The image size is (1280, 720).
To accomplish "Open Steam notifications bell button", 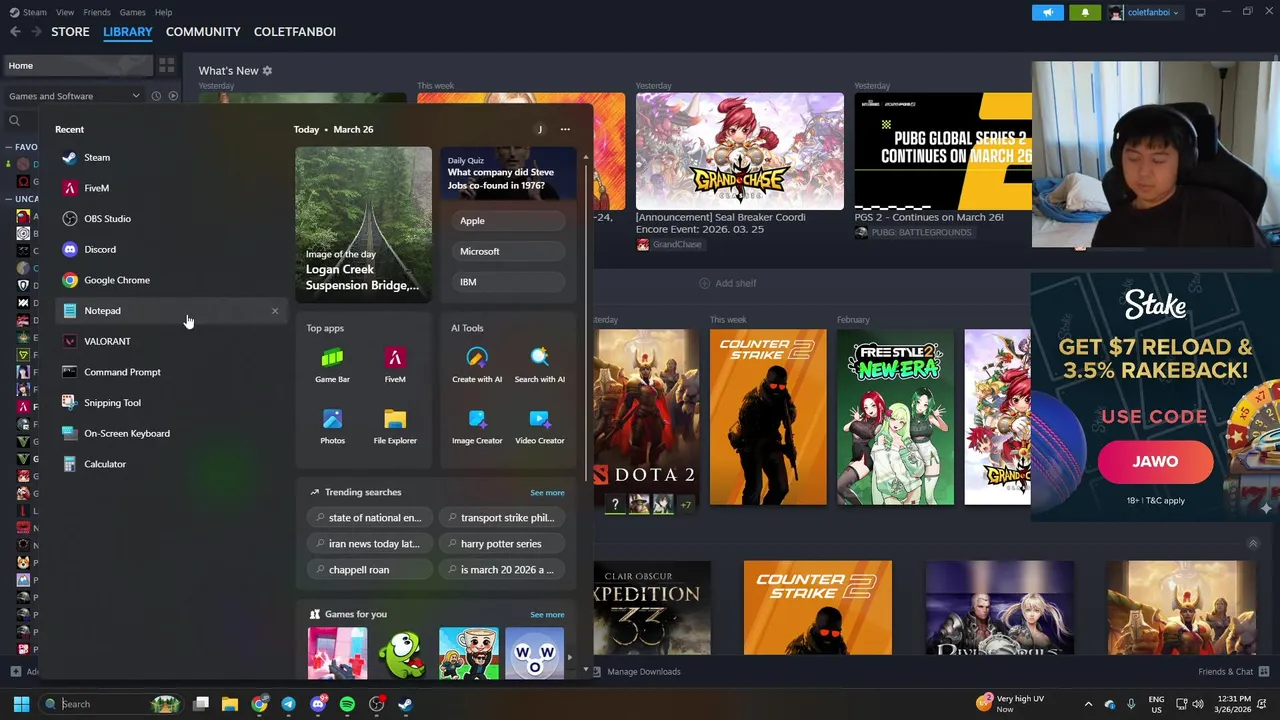I will [1085, 12].
